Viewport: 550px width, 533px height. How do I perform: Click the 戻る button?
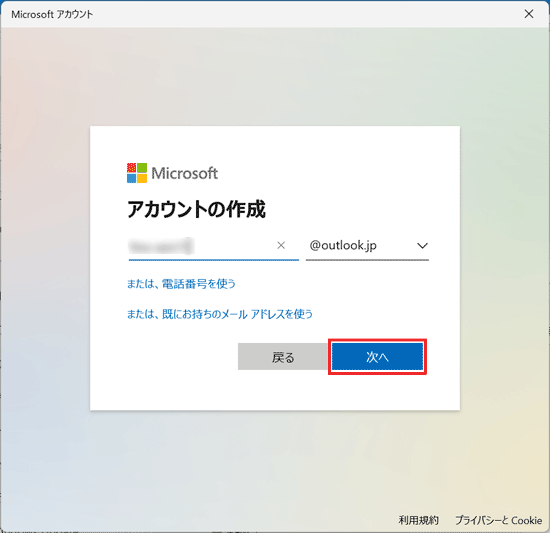(x=283, y=357)
